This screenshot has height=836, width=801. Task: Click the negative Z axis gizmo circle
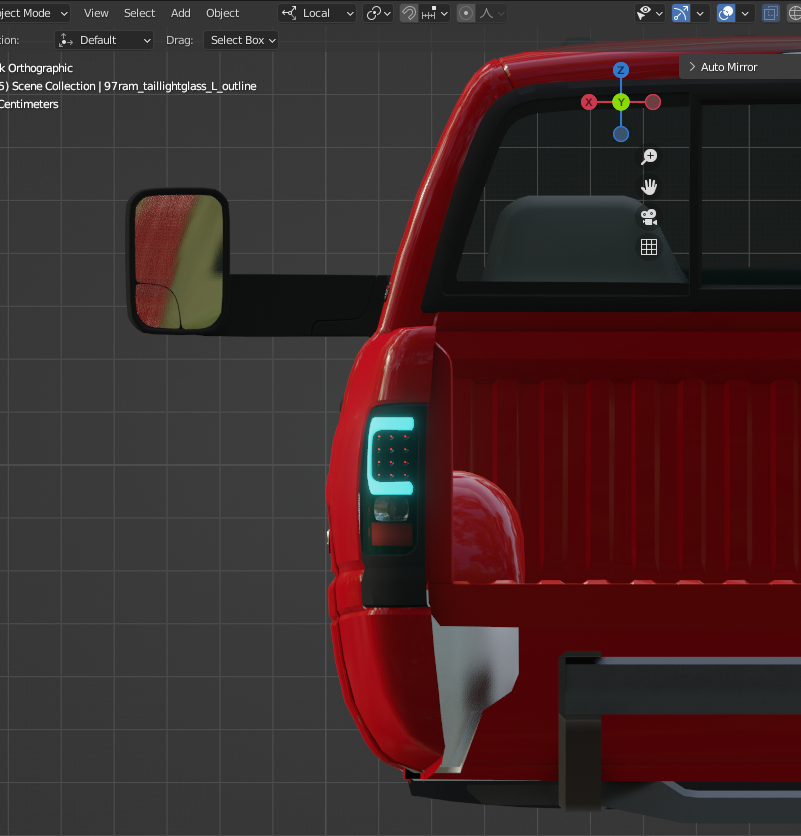(621, 134)
